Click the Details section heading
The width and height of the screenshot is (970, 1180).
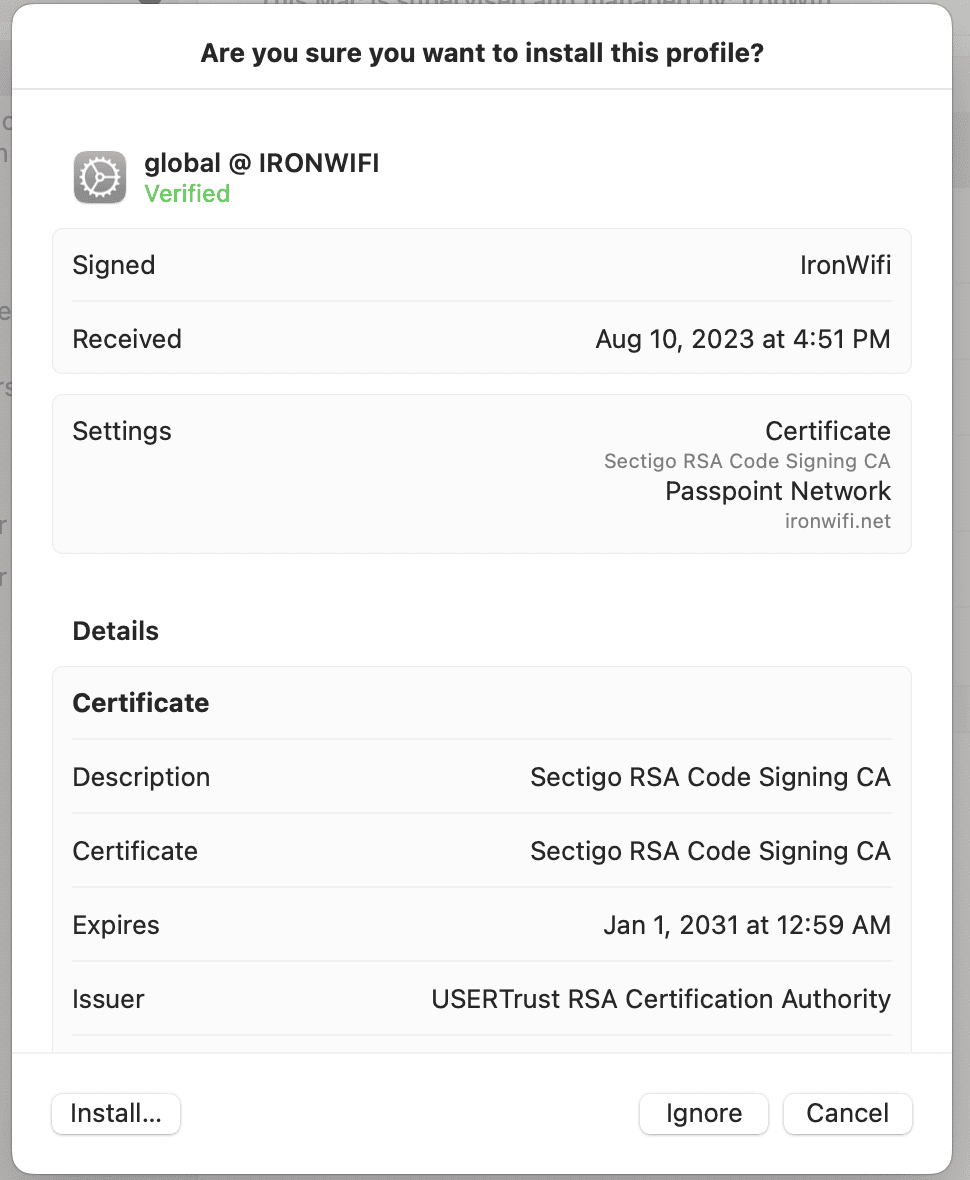click(x=116, y=631)
